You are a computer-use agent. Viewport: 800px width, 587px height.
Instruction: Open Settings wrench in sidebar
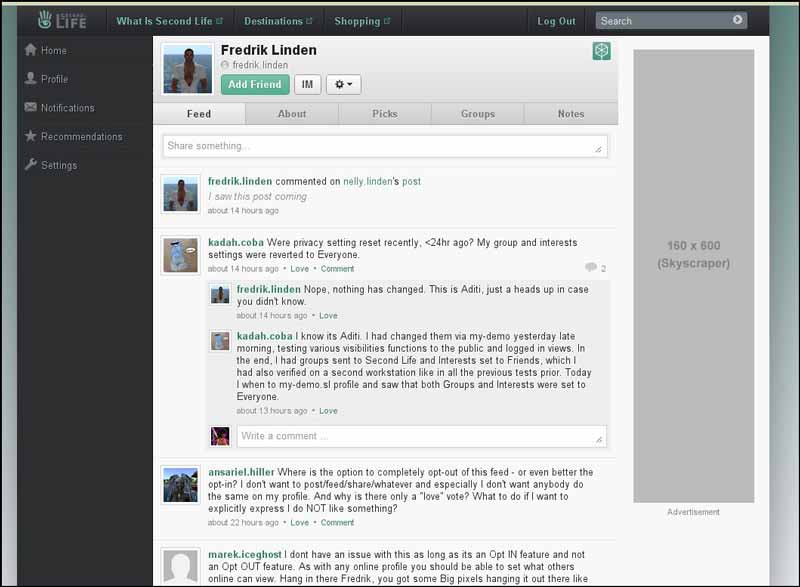31,166
